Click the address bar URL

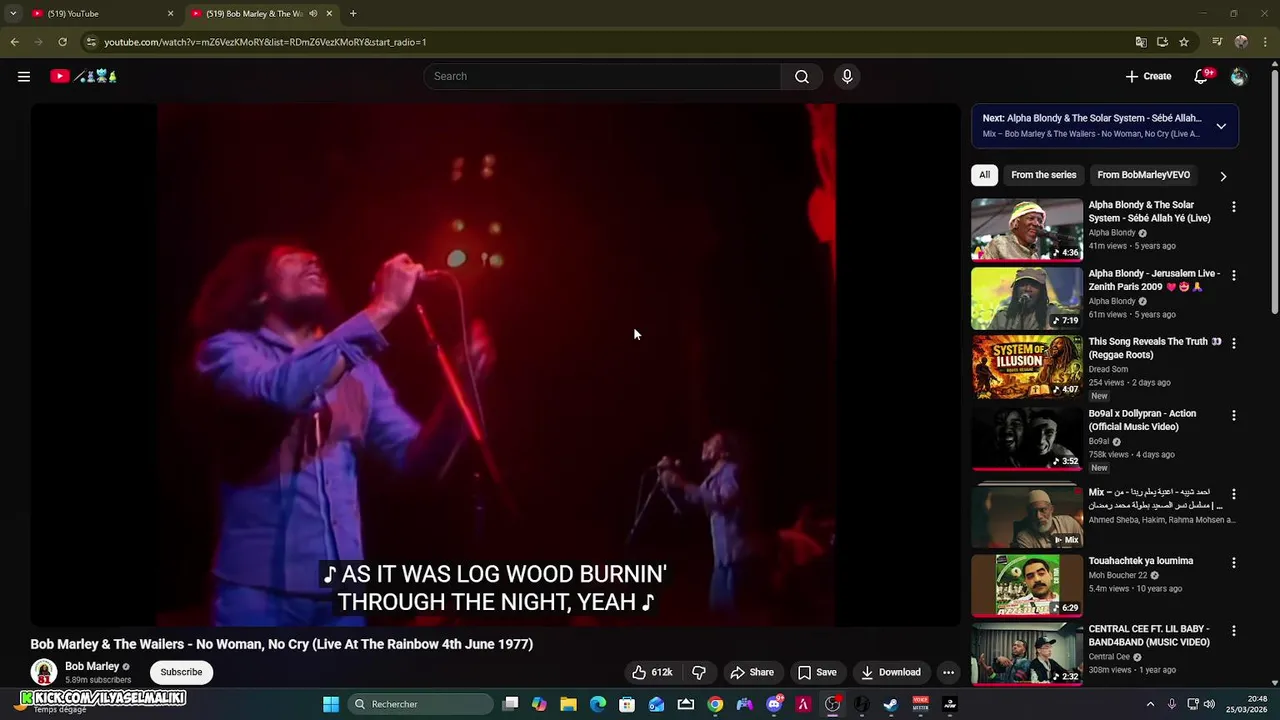(265, 42)
